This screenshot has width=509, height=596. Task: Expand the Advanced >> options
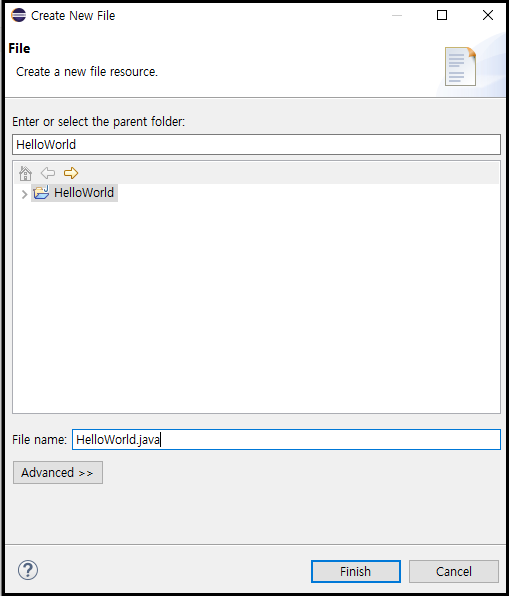coord(58,472)
